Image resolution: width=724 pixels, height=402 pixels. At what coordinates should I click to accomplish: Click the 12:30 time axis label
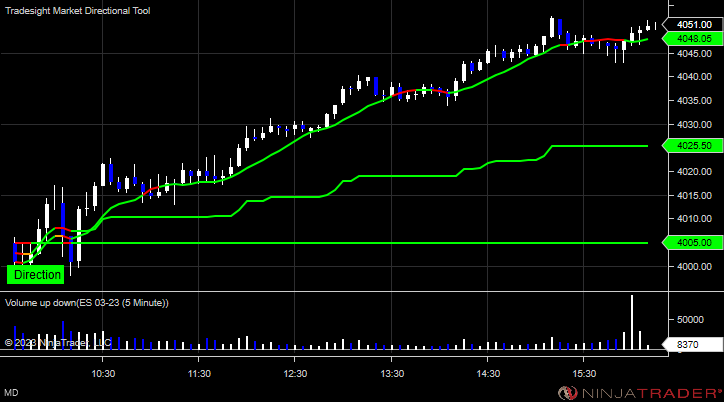pyautogui.click(x=295, y=373)
